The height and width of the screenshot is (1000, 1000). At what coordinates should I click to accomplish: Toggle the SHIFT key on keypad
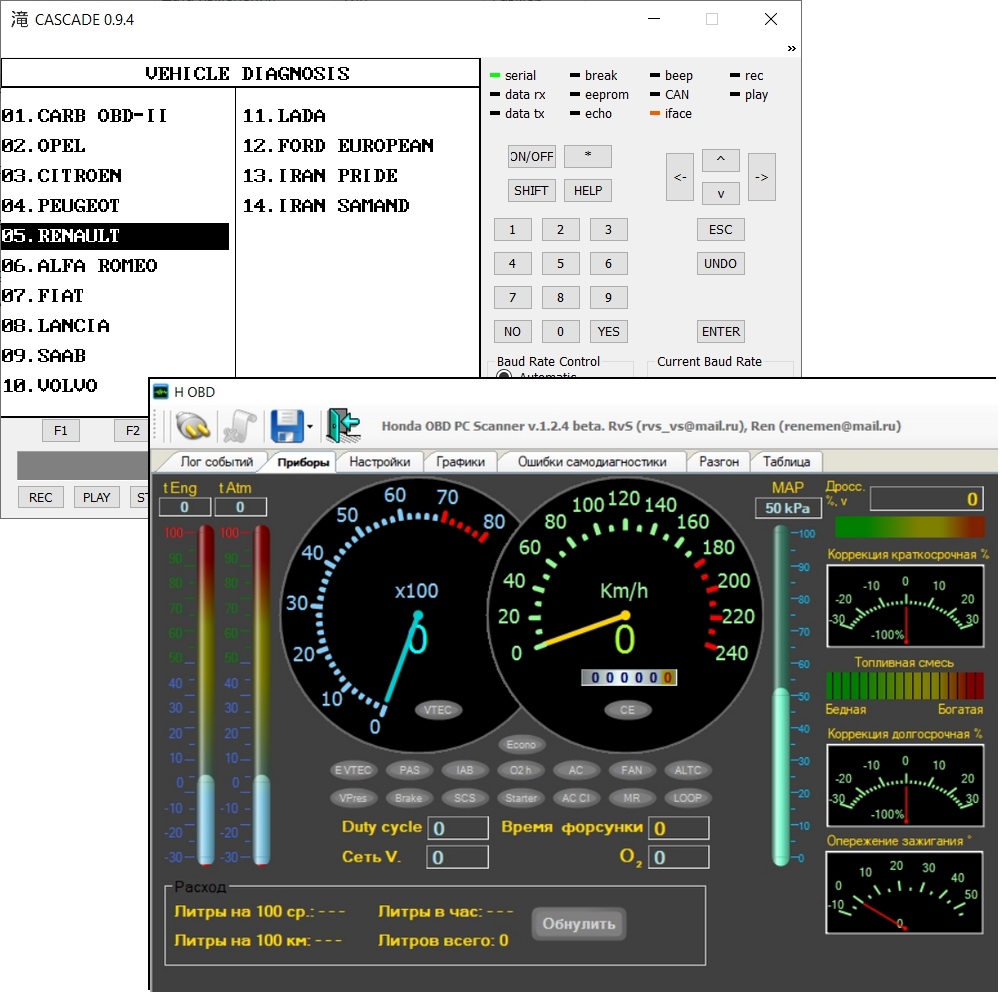point(531,191)
